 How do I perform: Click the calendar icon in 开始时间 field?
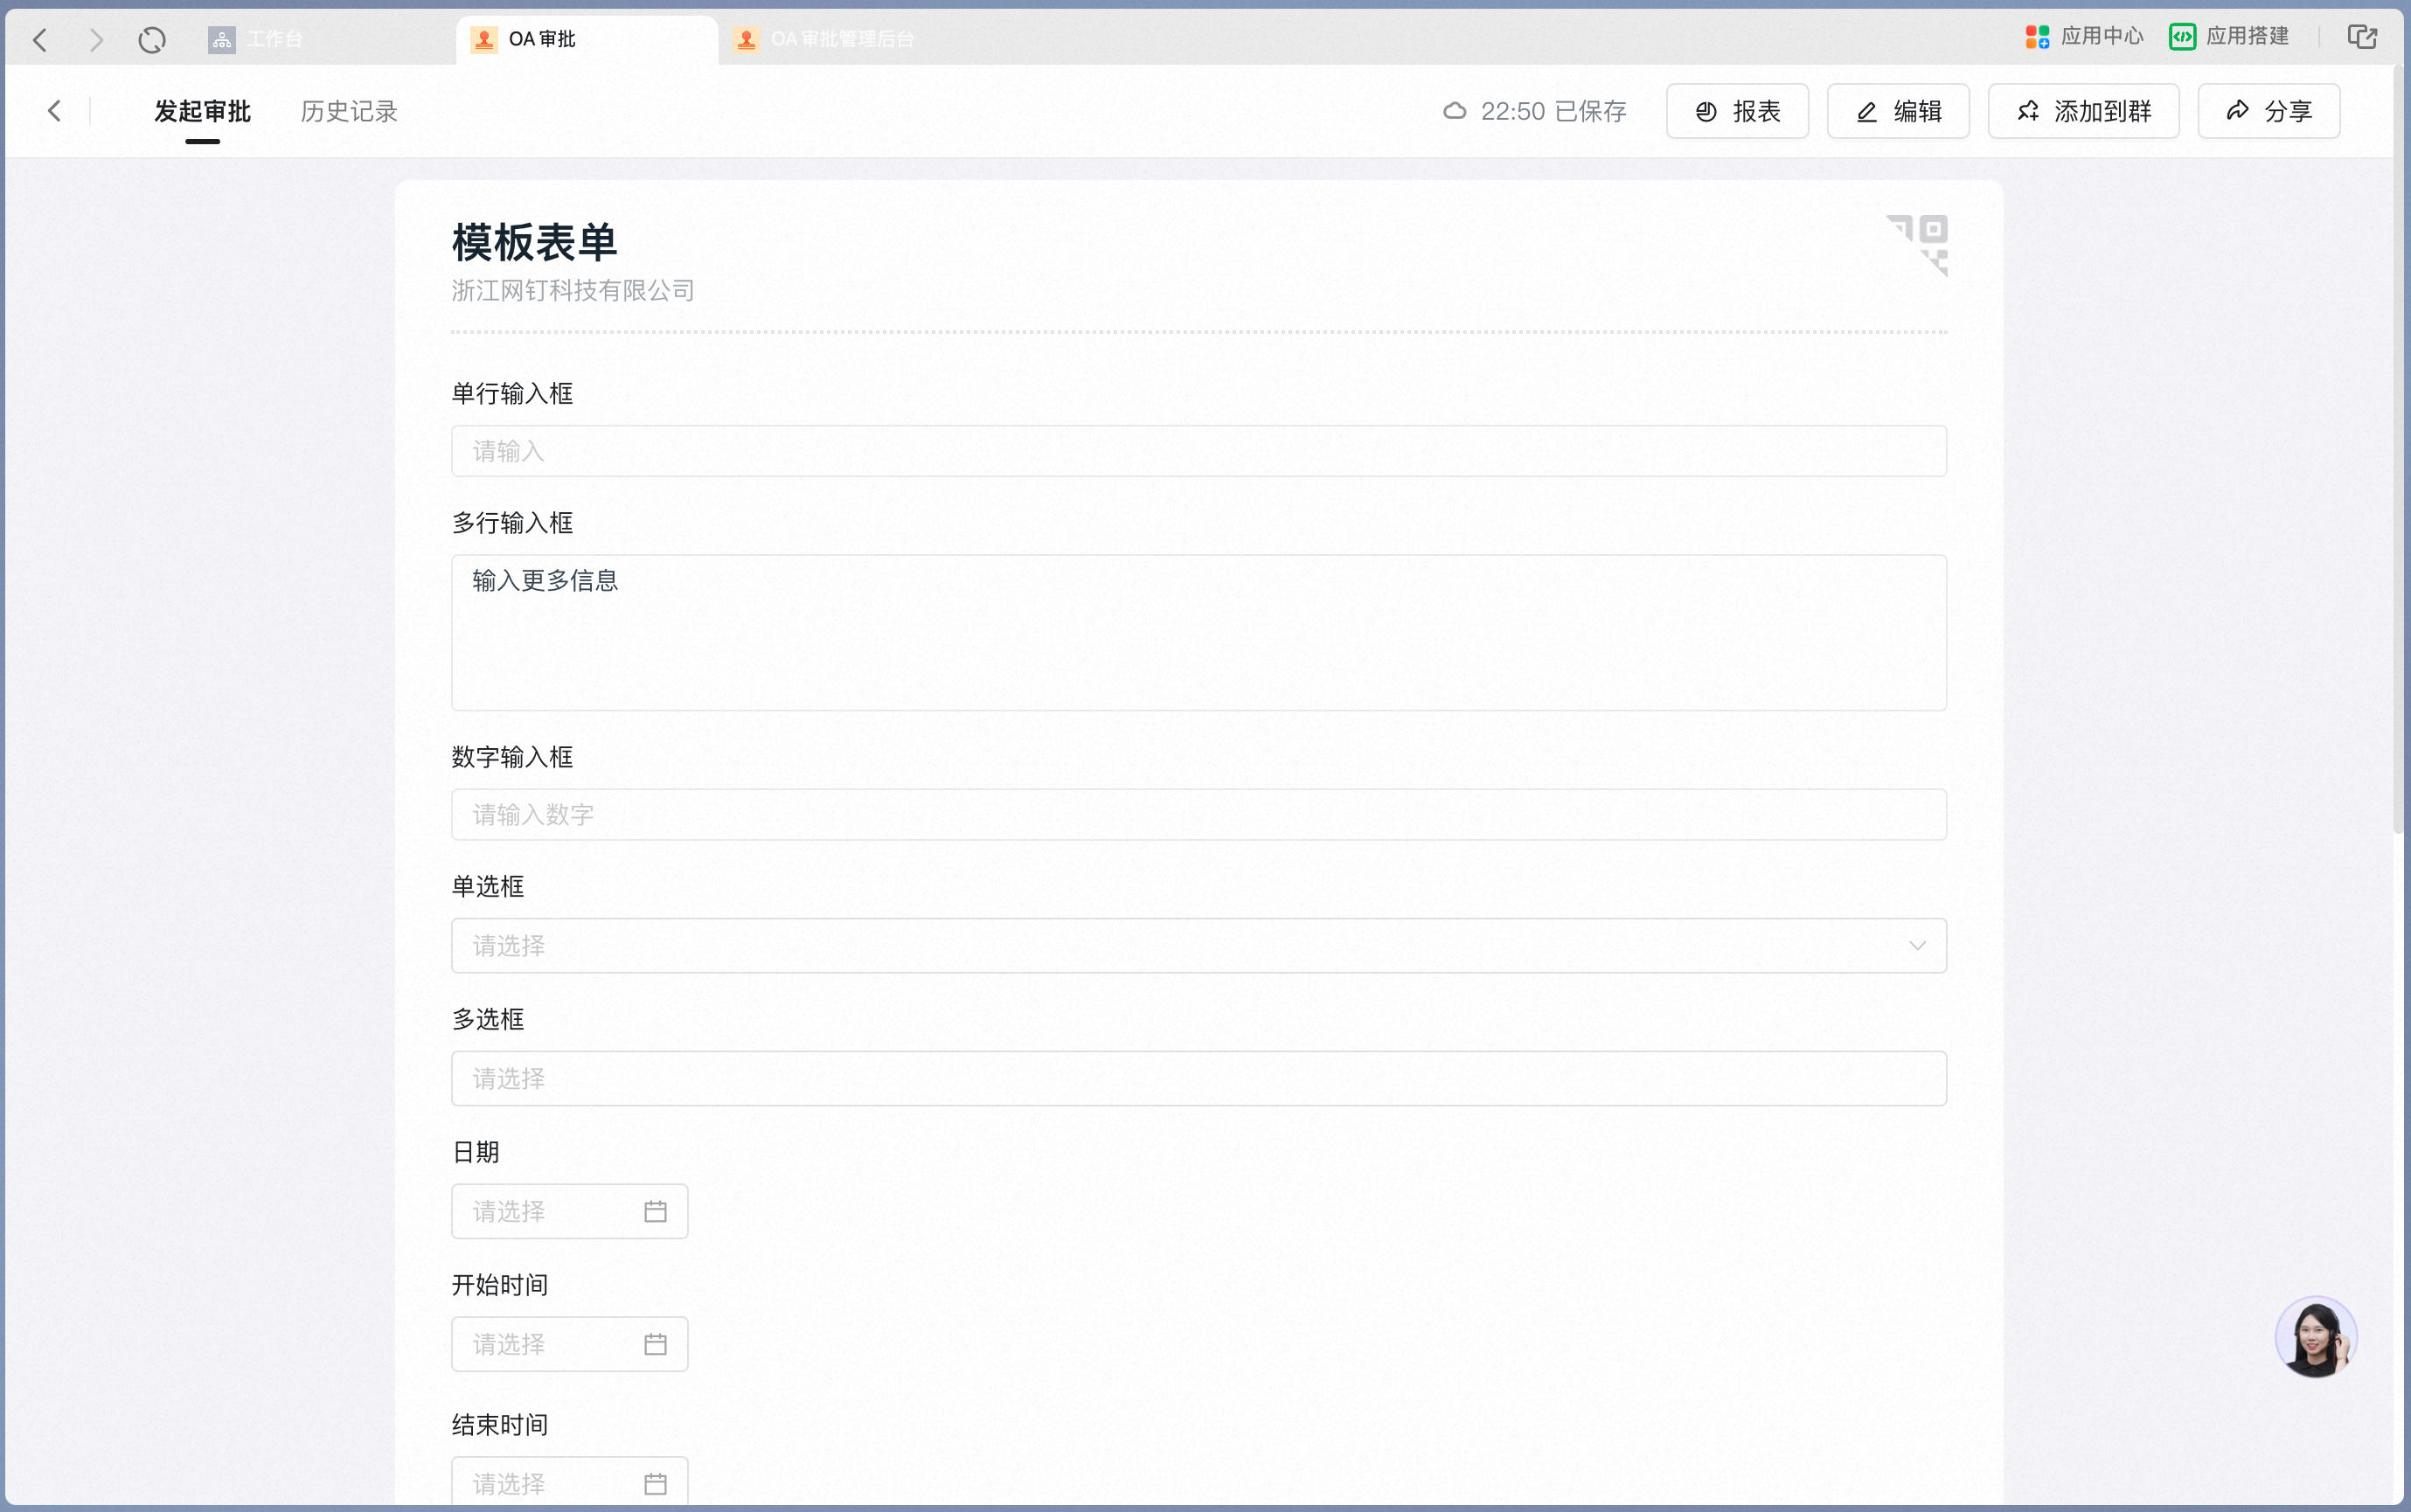click(655, 1344)
